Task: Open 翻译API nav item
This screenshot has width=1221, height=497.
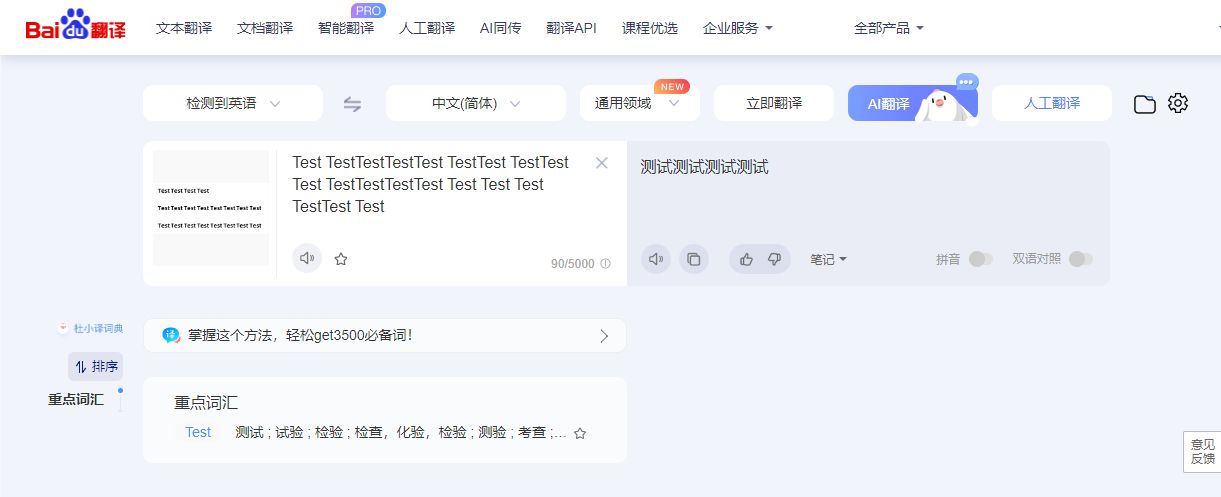Action: tap(571, 28)
